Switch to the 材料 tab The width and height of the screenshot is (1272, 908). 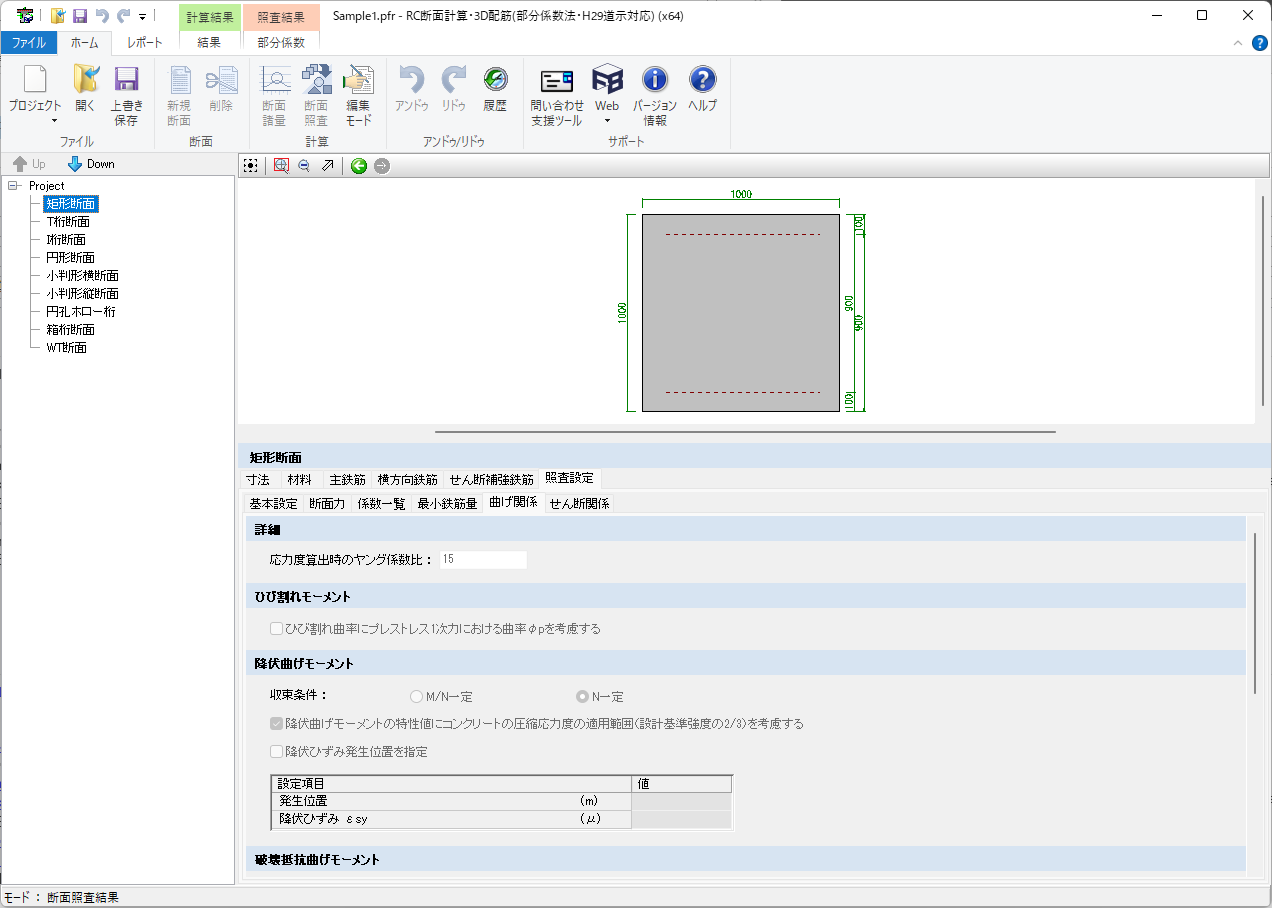pyautogui.click(x=299, y=480)
